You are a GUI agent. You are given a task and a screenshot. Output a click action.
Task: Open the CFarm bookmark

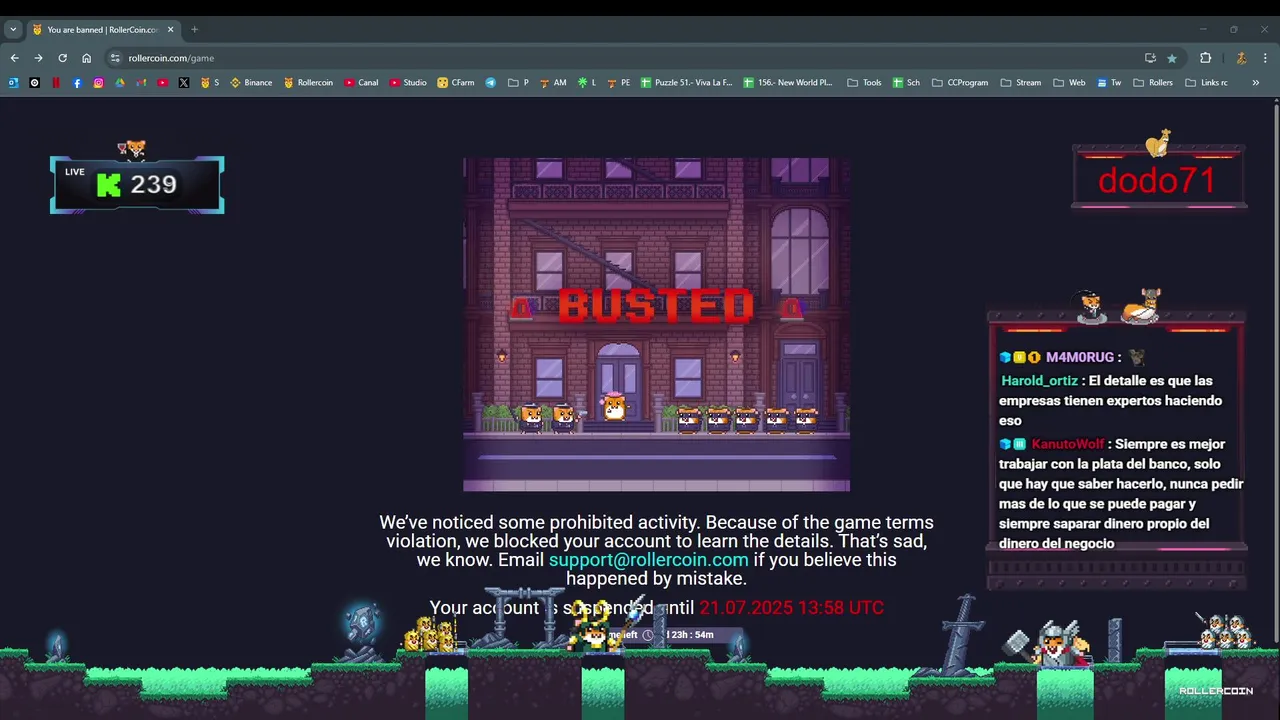point(456,83)
